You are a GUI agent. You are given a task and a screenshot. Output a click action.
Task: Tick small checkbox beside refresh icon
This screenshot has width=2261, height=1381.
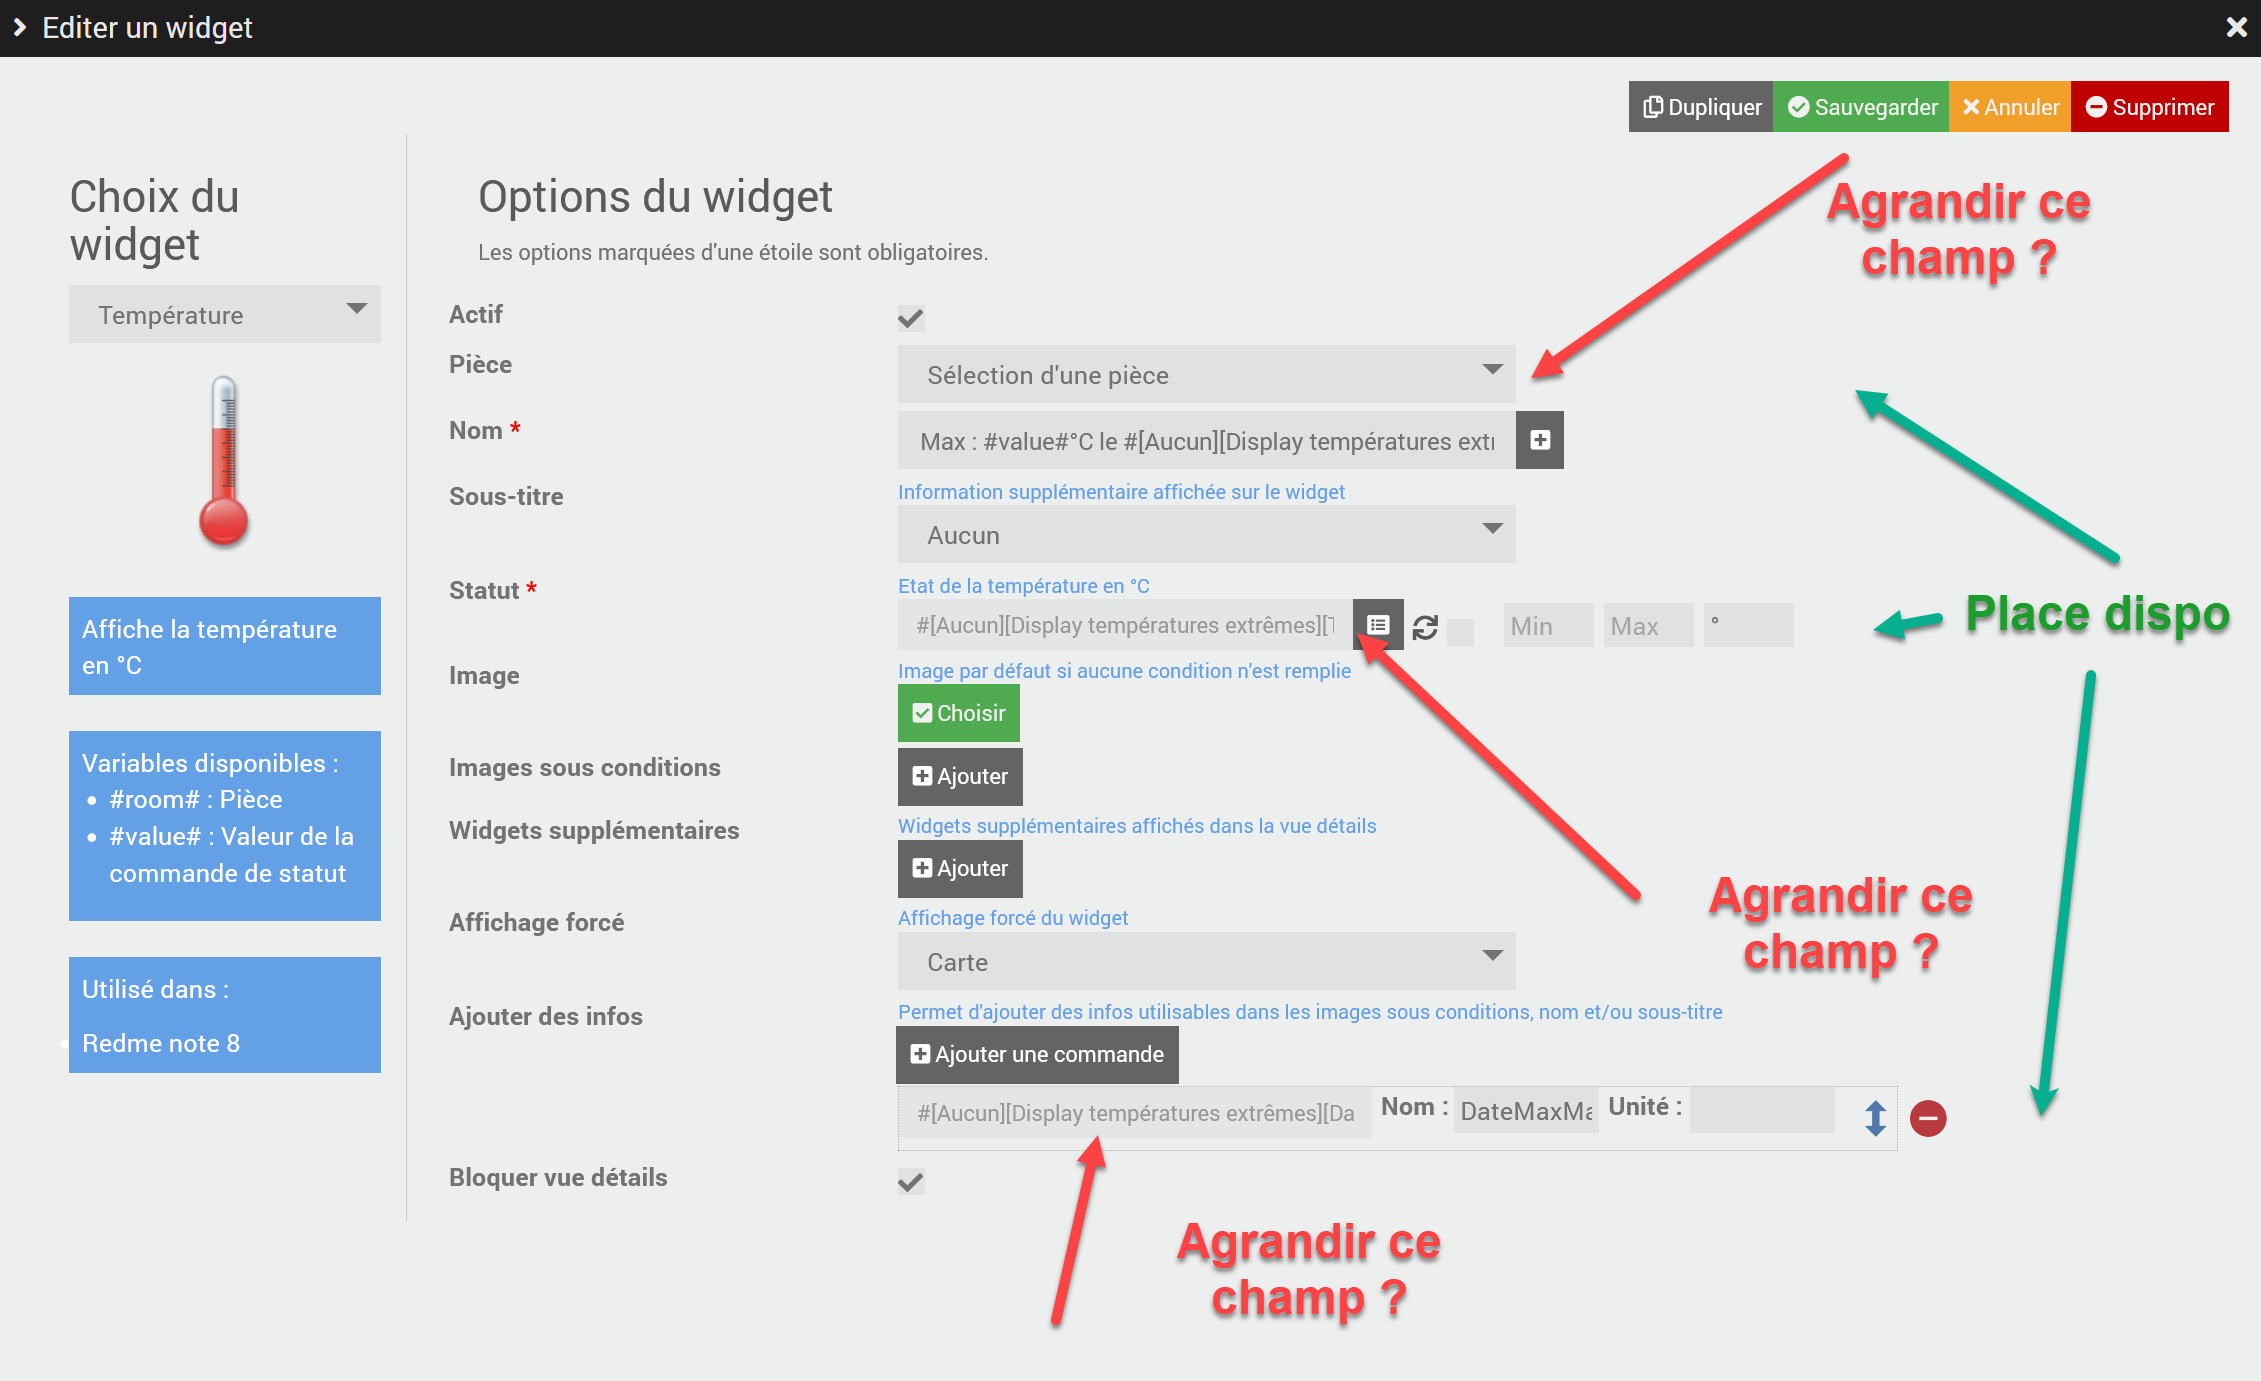tap(1460, 631)
